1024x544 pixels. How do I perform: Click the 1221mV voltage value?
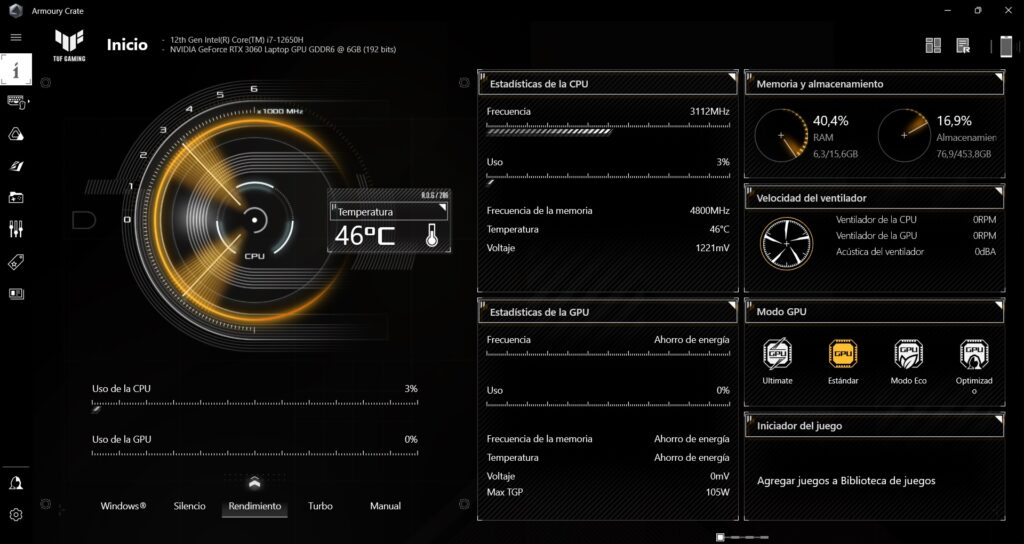point(712,248)
